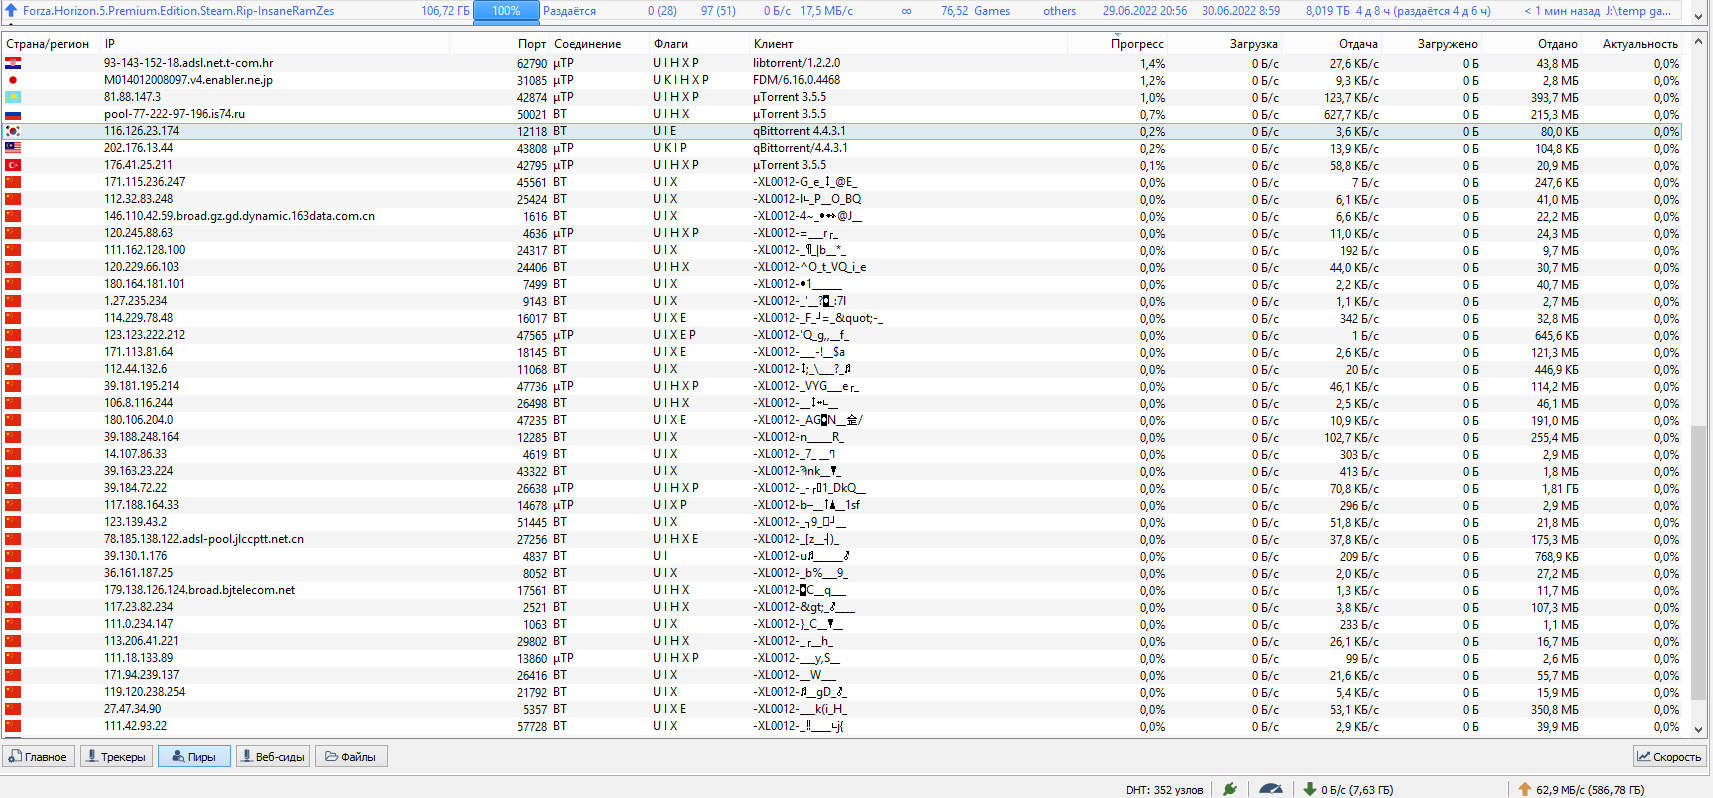Click the Malaysian flag icon for peer 202.176.13.44
1713x798 pixels.
13,148
